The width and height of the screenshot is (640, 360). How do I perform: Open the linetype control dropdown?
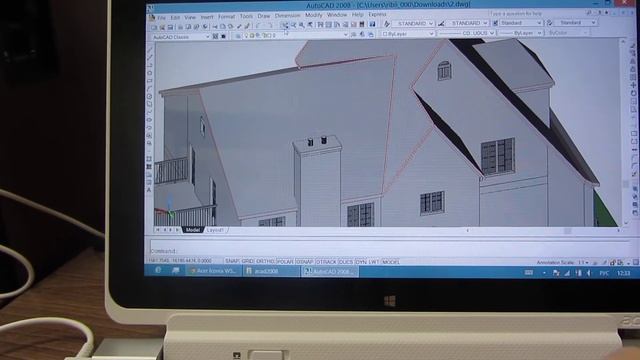467,33
